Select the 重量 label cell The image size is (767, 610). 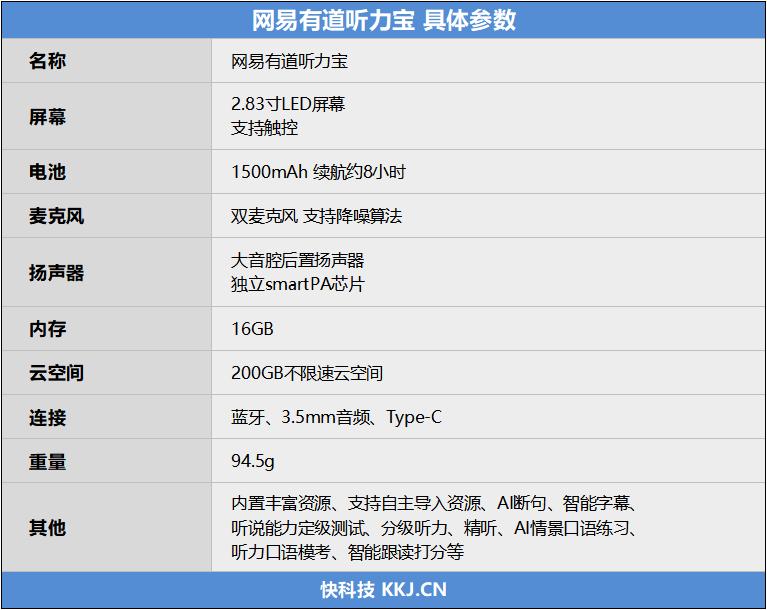107,461
